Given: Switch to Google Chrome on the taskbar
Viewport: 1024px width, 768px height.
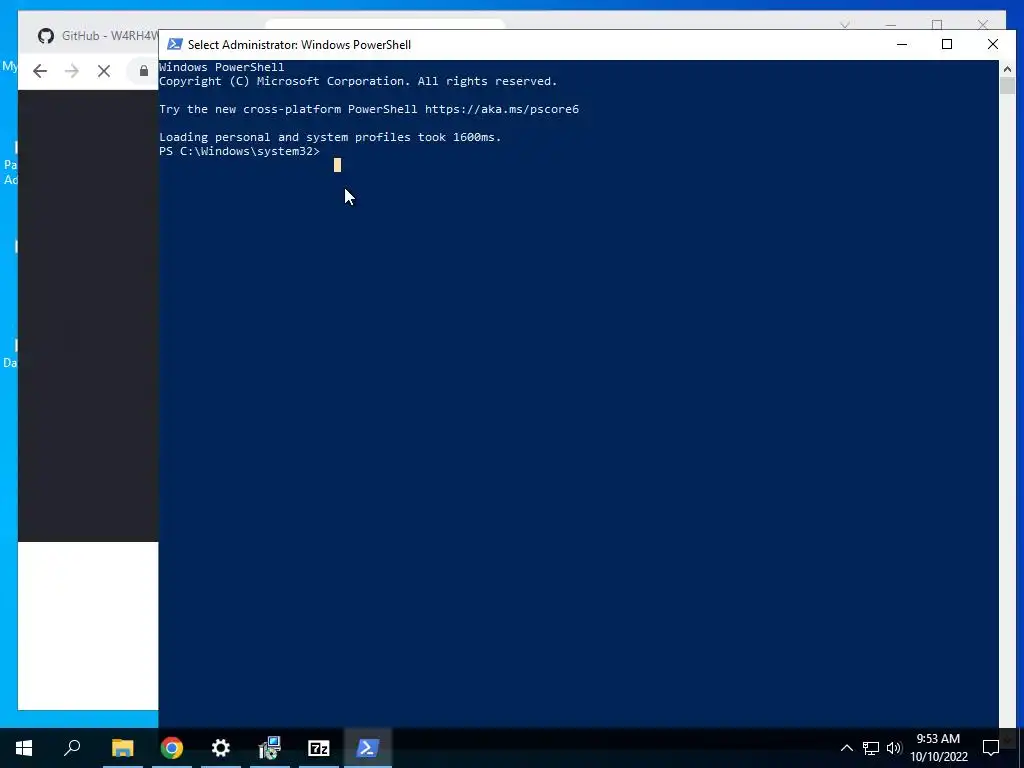Looking at the screenshot, I should 172,748.
